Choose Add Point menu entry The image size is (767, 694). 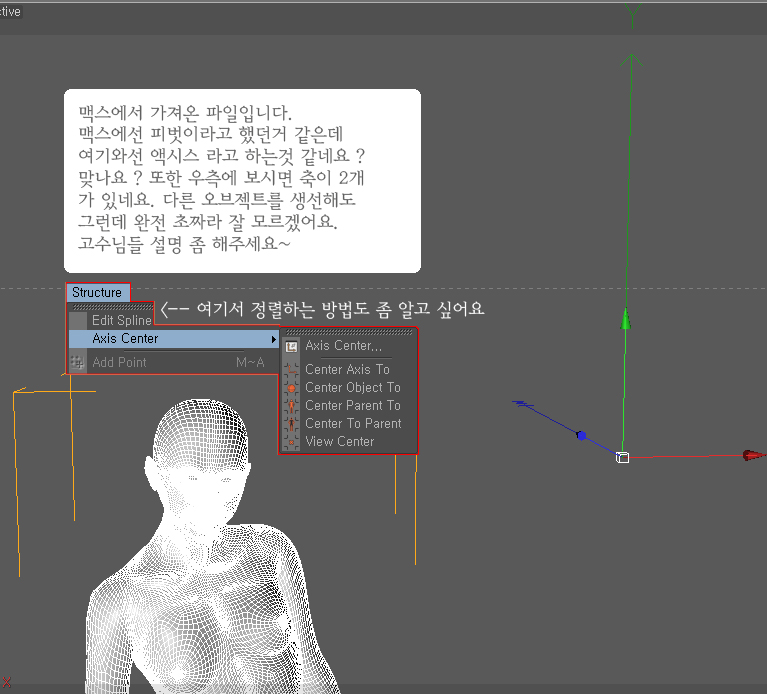click(174, 362)
